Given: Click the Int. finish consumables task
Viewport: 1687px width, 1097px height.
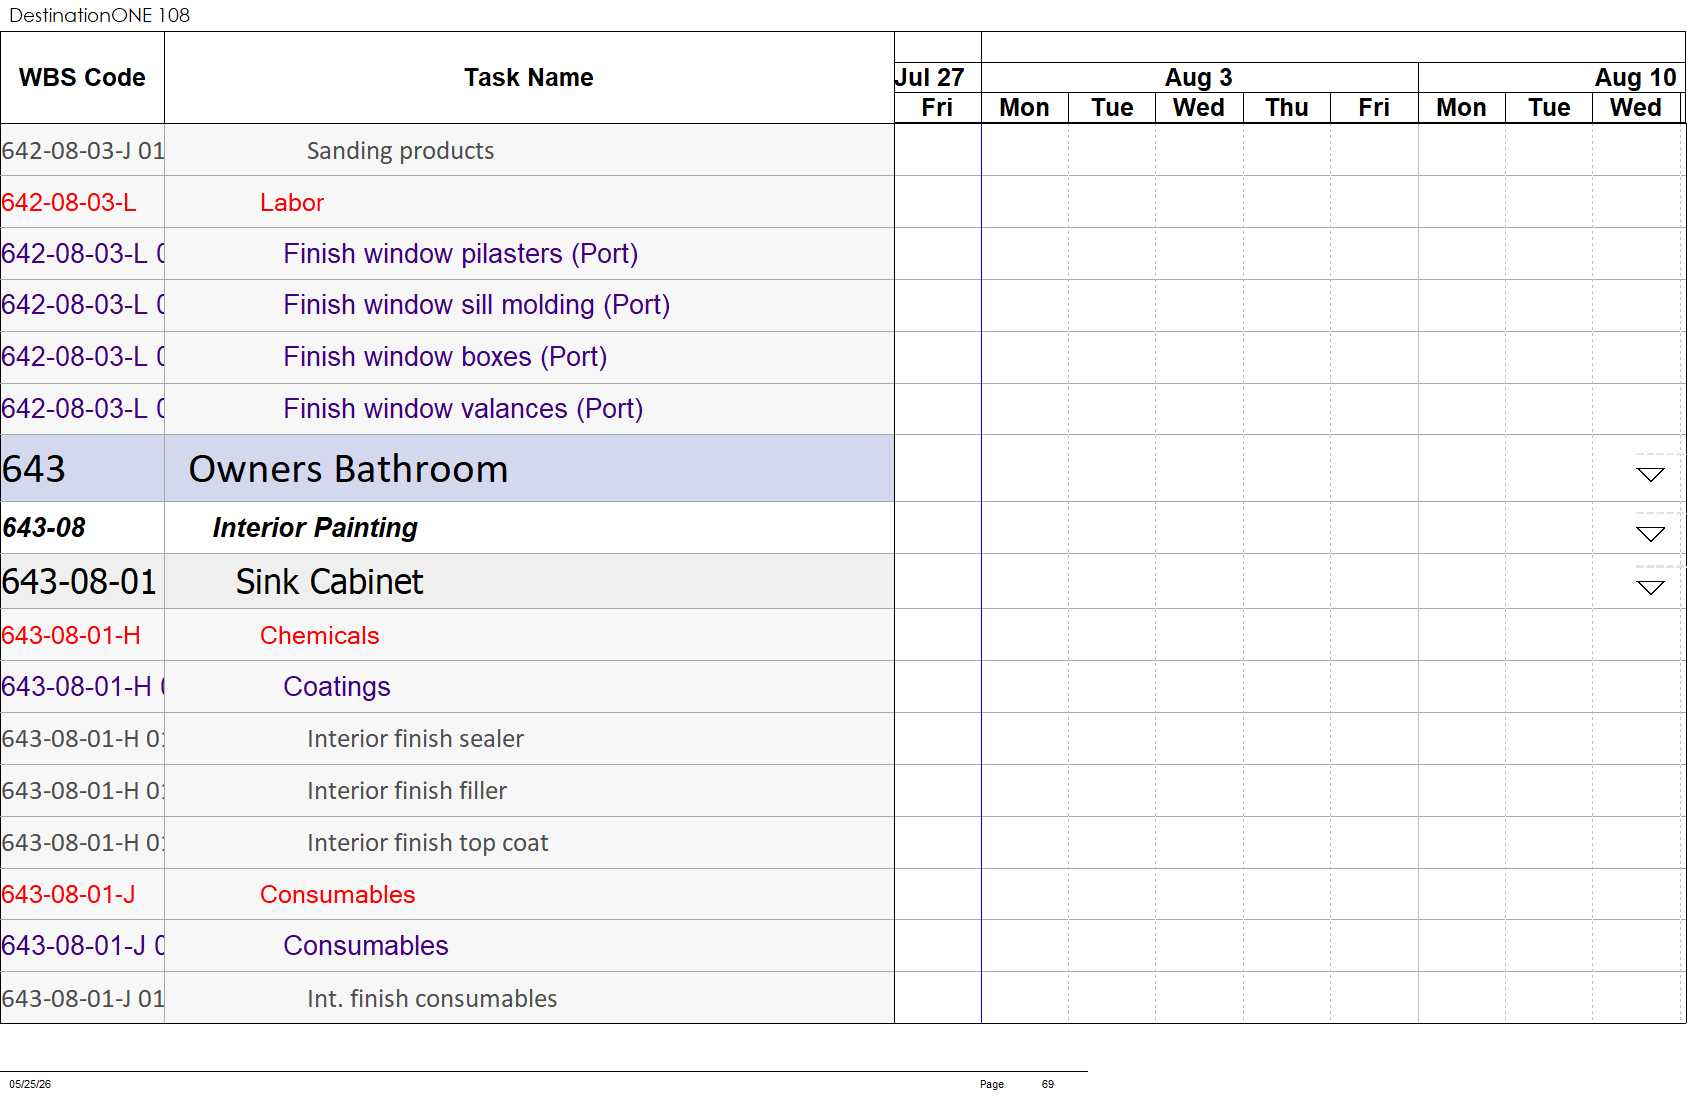Looking at the screenshot, I should pyautogui.click(x=432, y=999).
